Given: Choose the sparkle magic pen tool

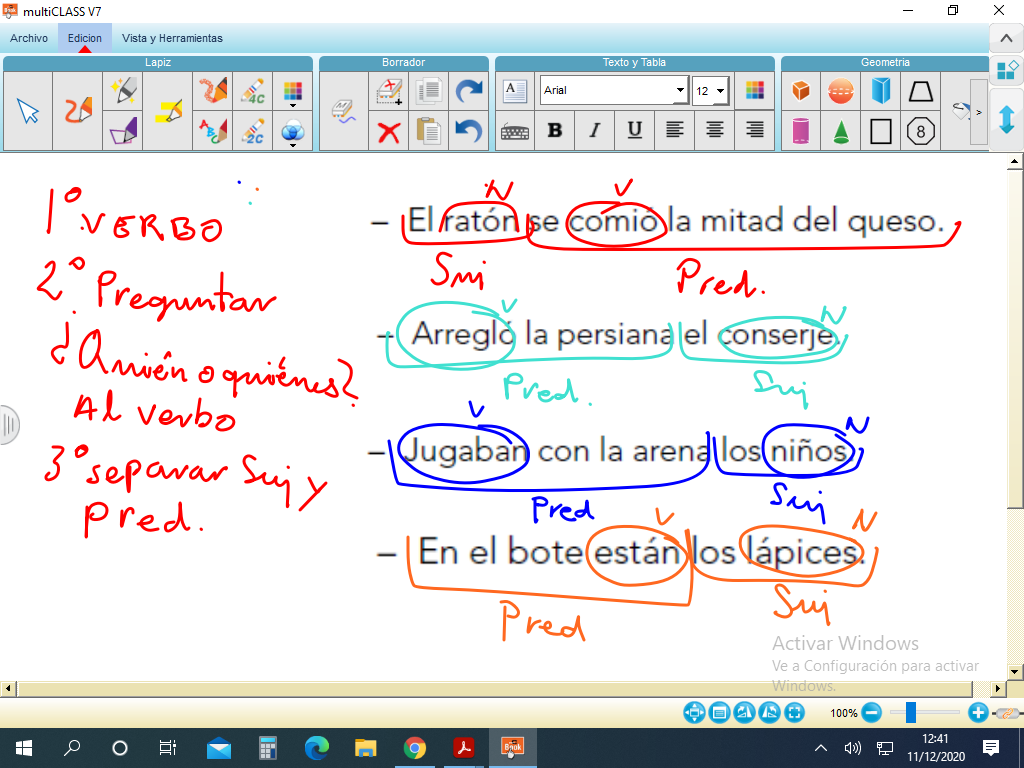Looking at the screenshot, I should click(123, 91).
